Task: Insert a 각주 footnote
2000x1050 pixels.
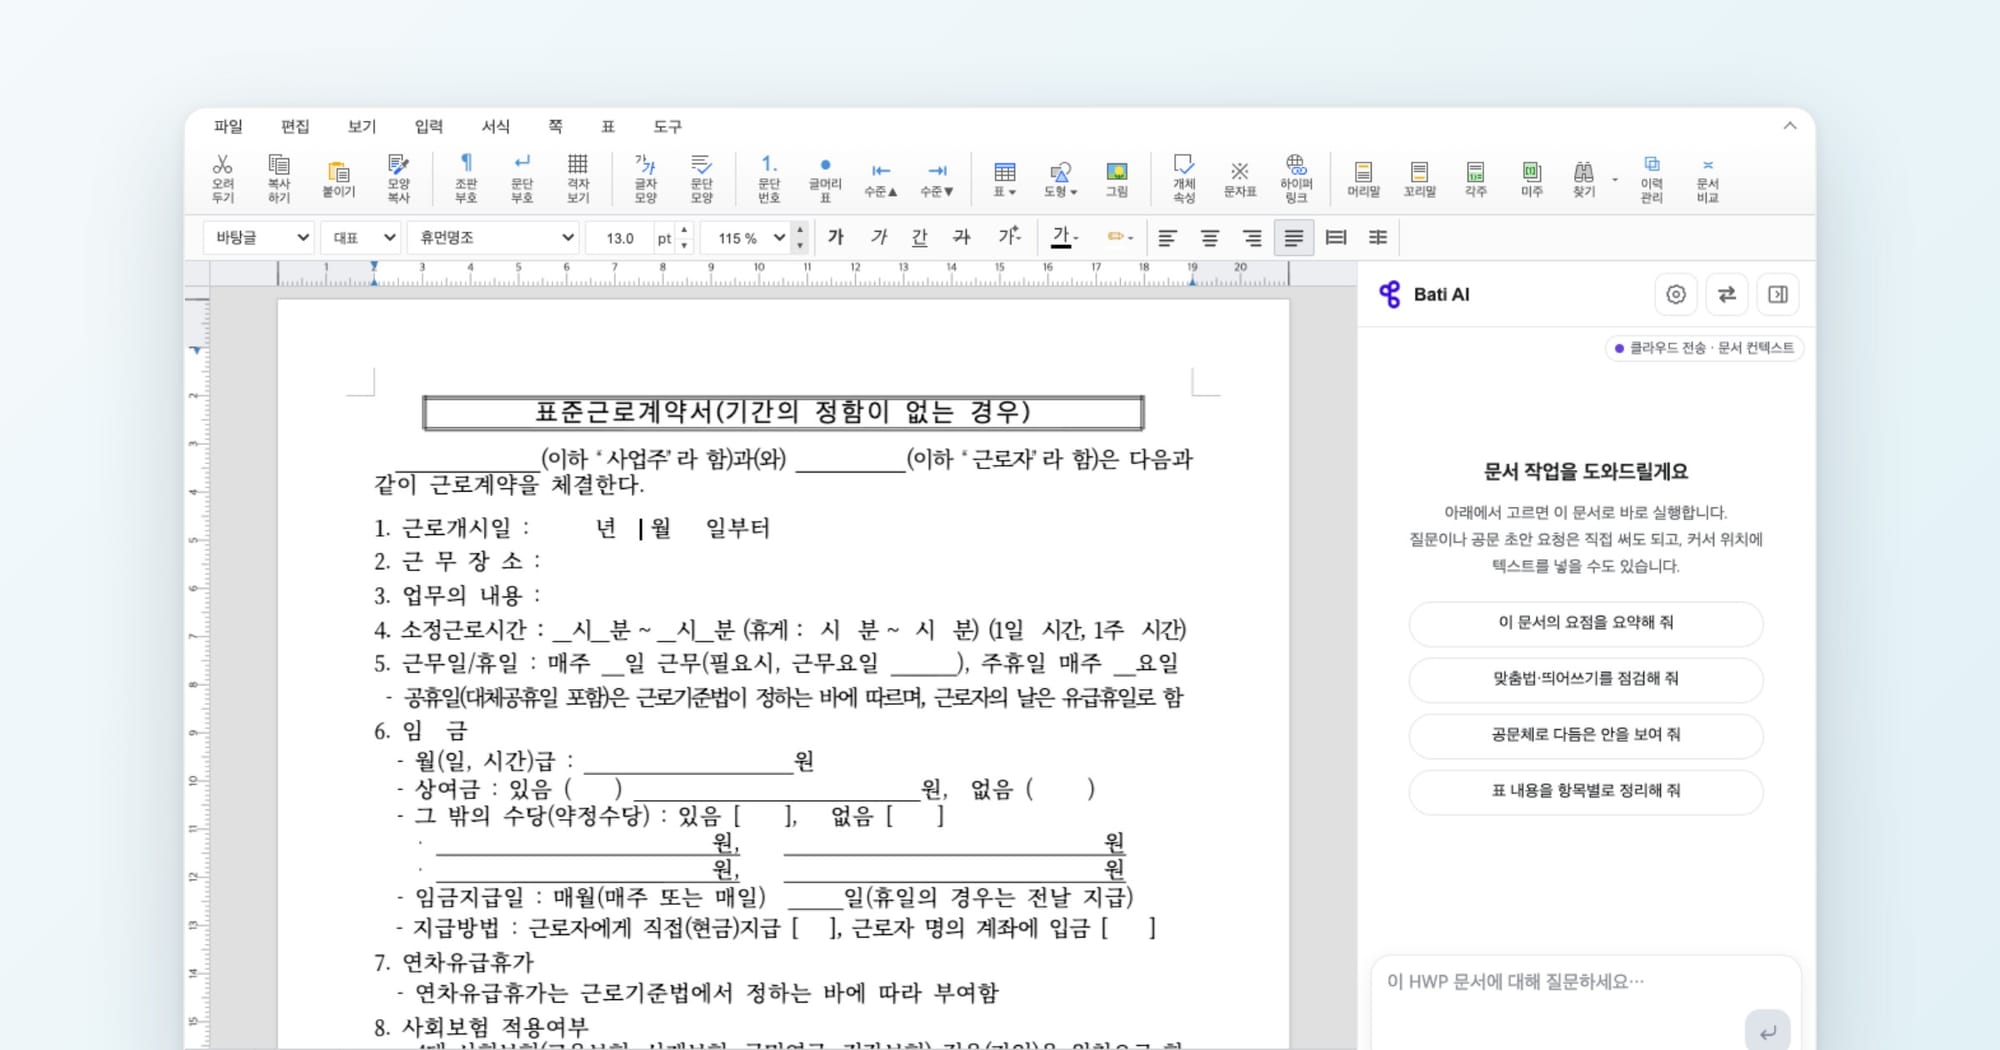Action: coord(1476,178)
